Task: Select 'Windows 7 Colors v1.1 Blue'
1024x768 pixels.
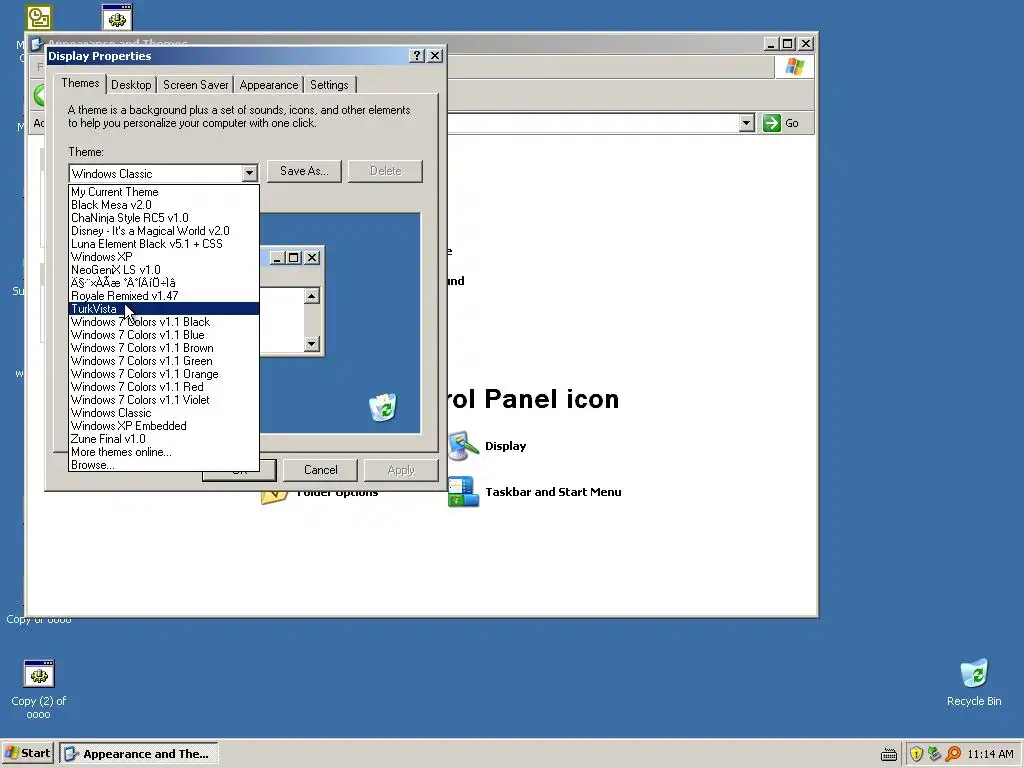Action: pos(164,335)
